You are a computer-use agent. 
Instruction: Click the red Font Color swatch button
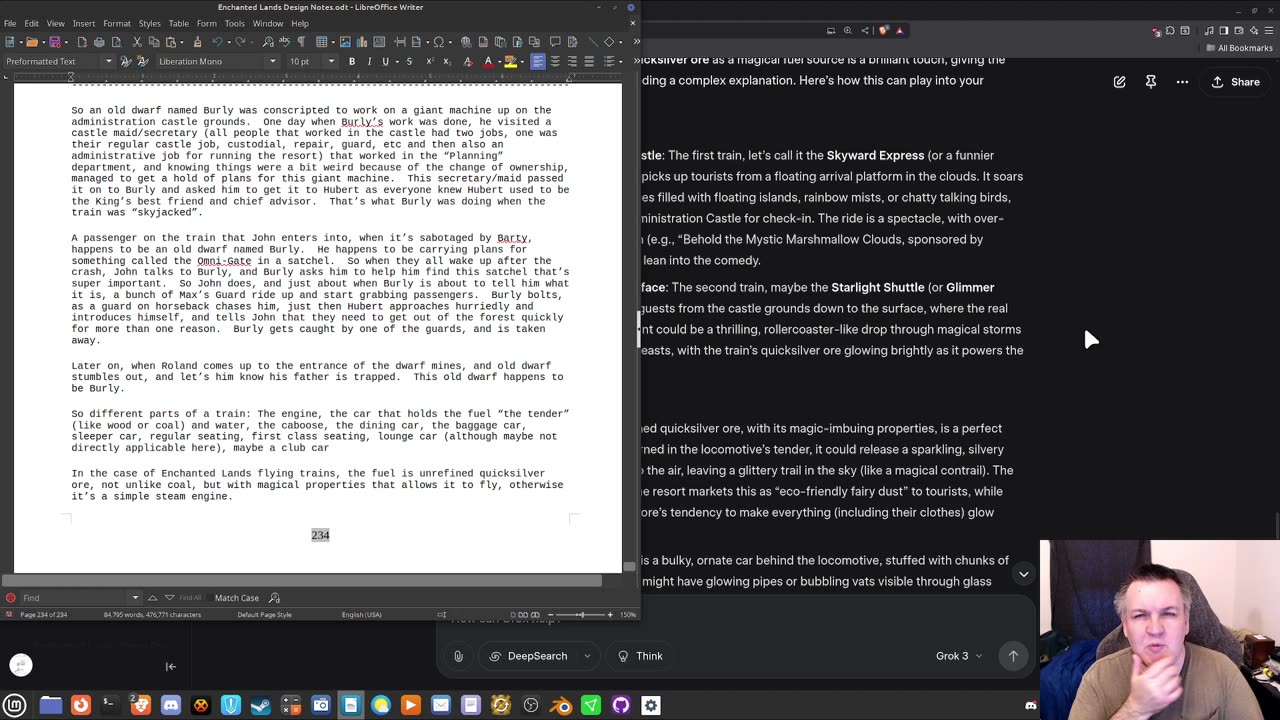(488, 61)
